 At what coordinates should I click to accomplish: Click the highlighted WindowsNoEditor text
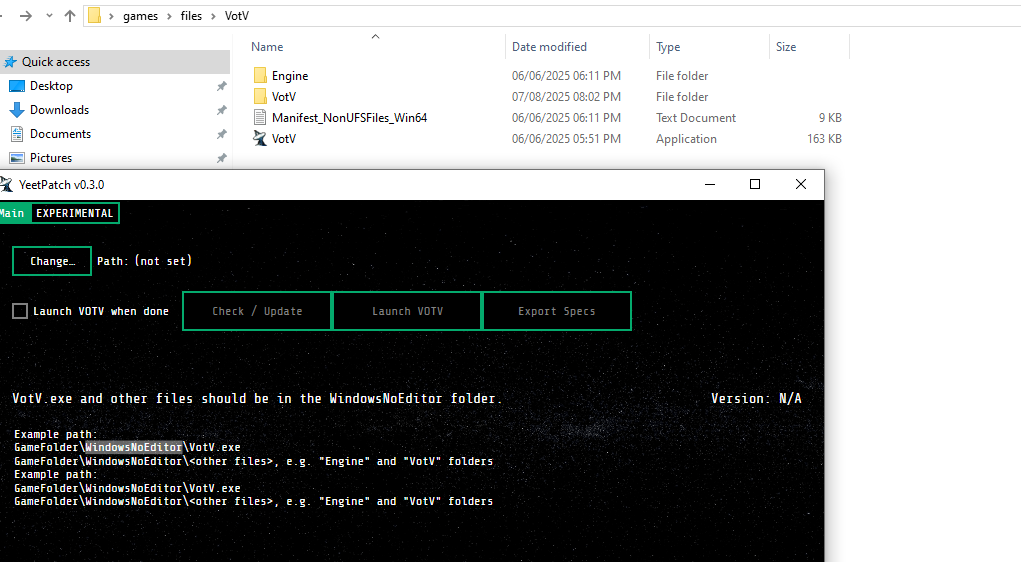pos(133,447)
